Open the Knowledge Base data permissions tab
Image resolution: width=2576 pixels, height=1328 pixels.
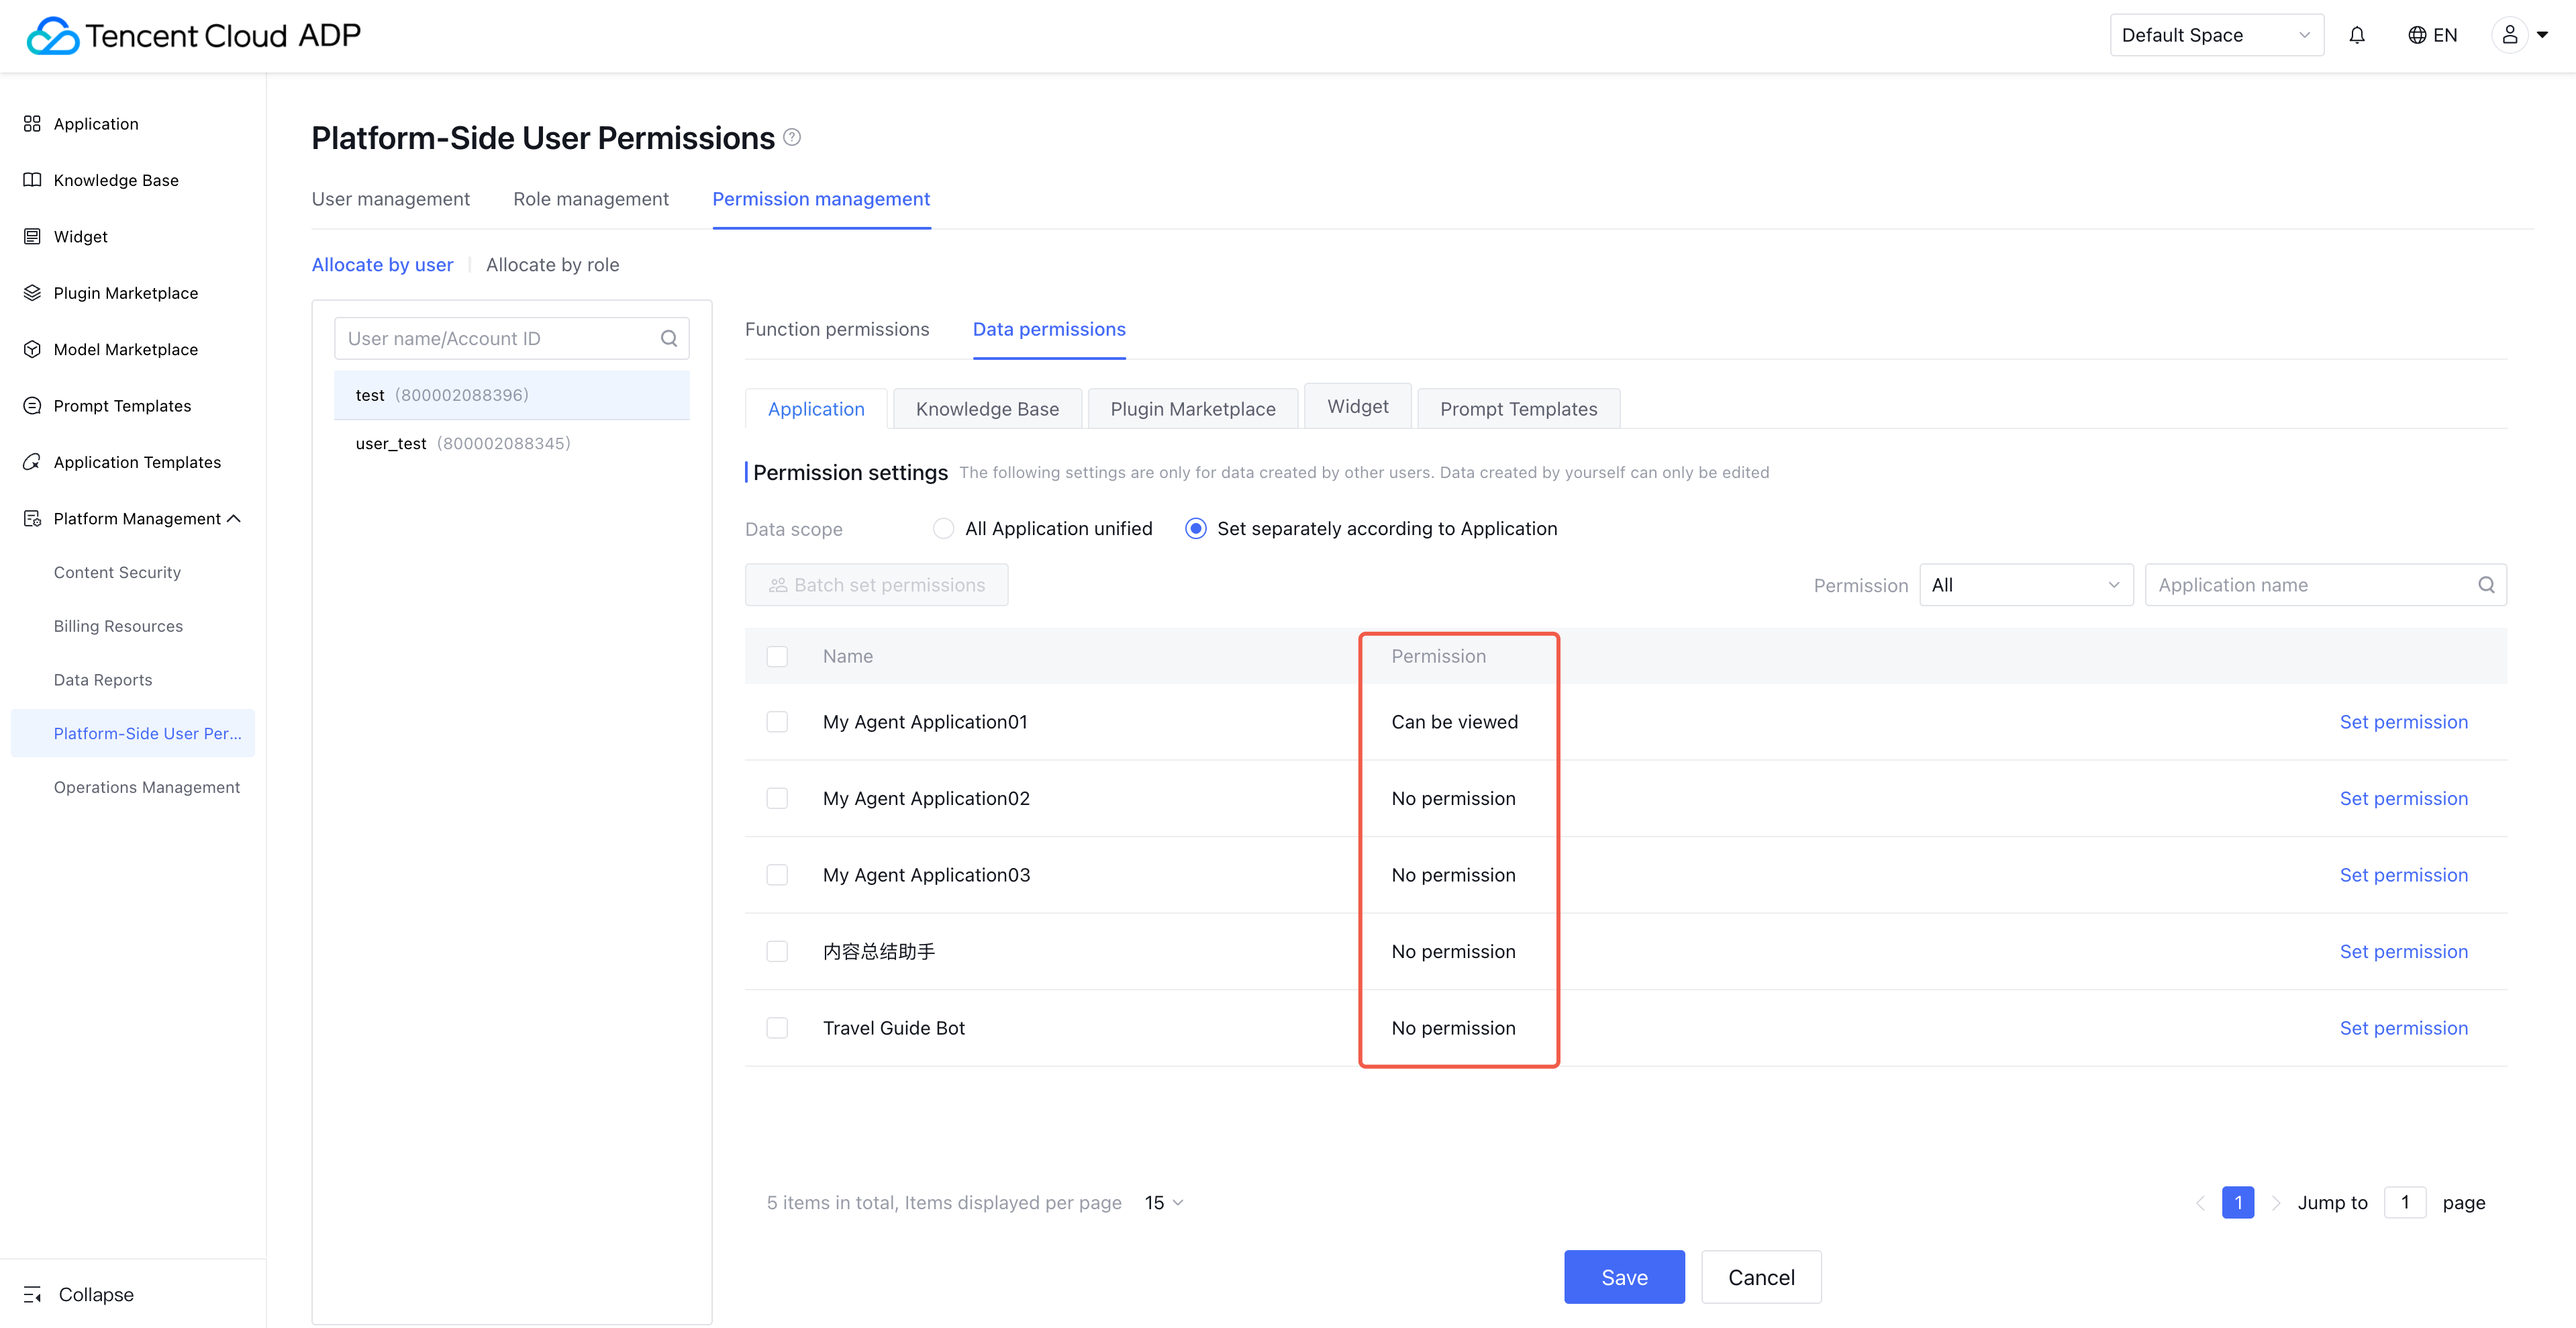pos(987,409)
